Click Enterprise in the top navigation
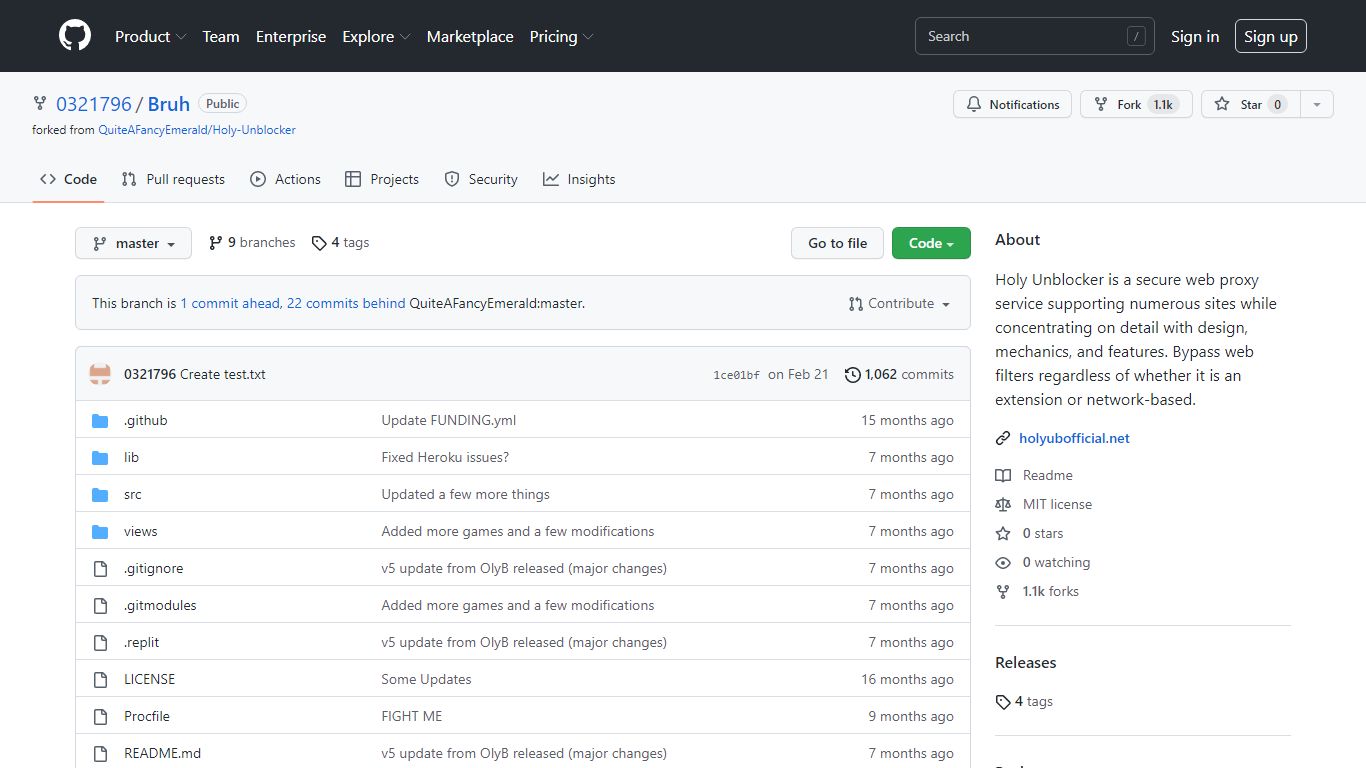Image resolution: width=1366 pixels, height=768 pixels. click(x=291, y=36)
